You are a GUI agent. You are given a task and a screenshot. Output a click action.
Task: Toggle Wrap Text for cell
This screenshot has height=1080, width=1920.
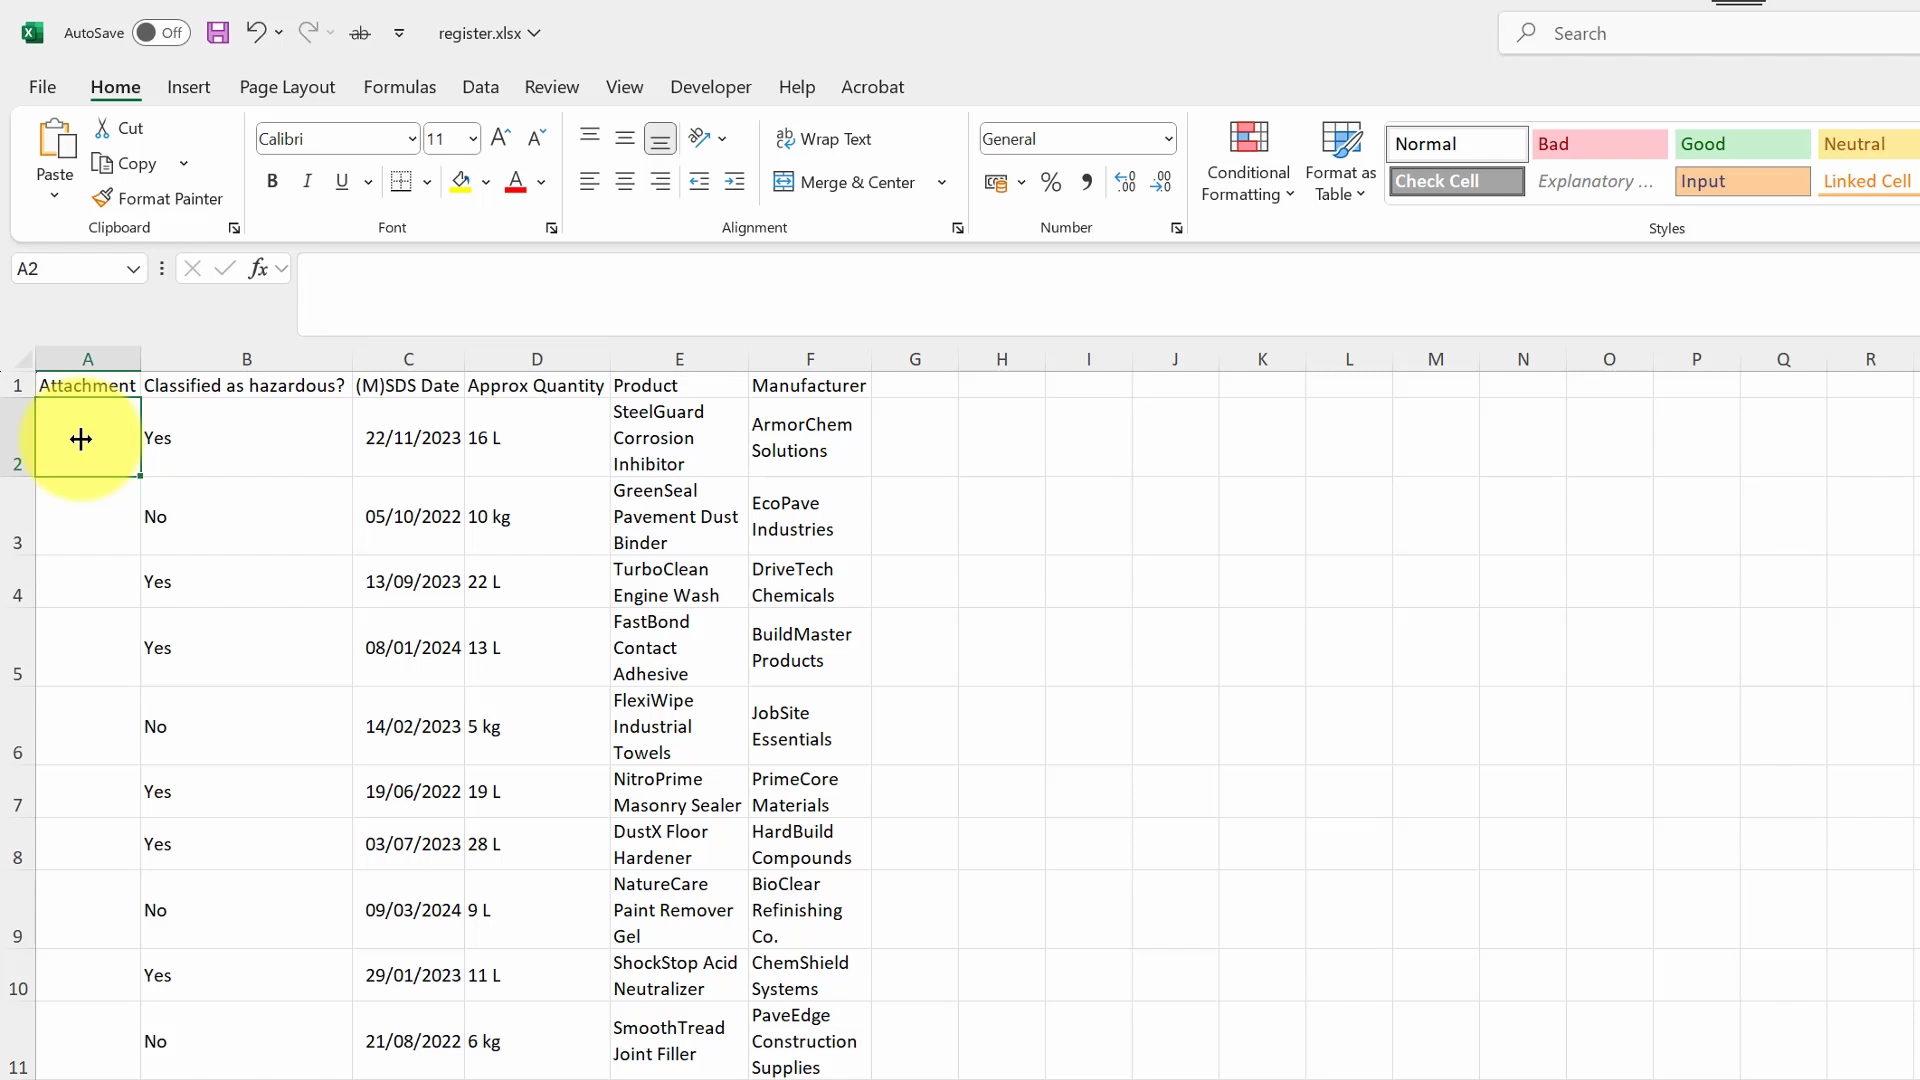824,139
